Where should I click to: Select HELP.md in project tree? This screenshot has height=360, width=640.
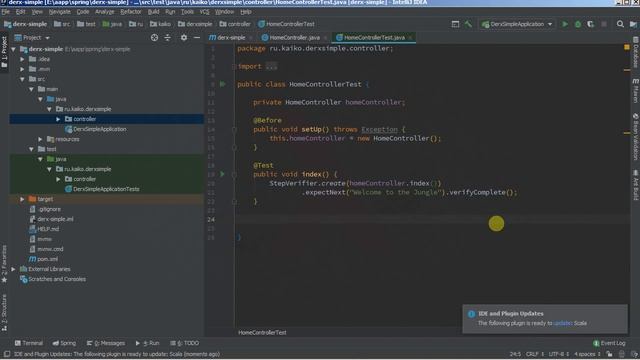[48, 229]
